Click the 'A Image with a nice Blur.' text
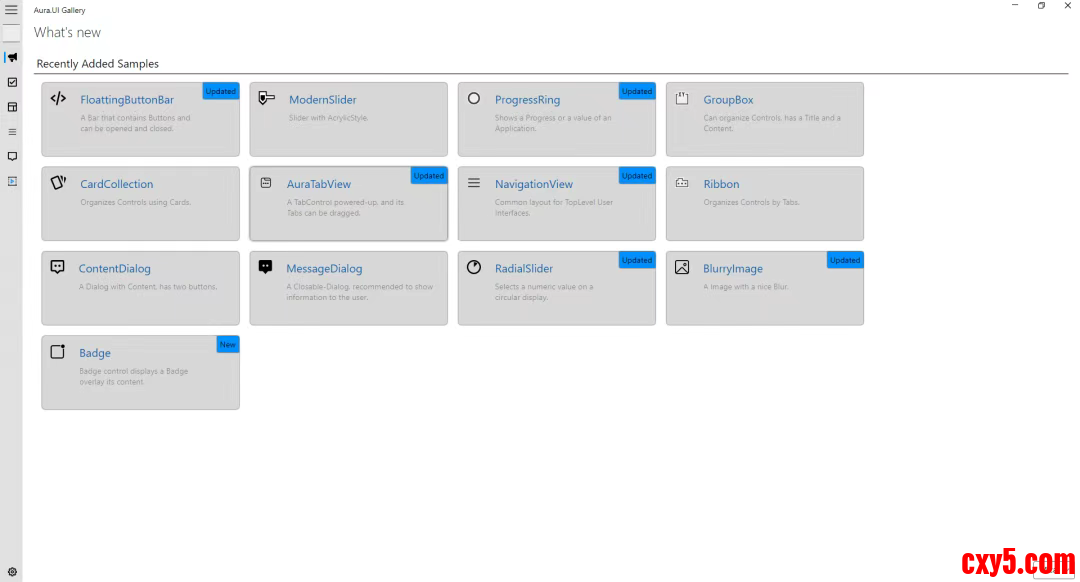The image size is (1080, 582). pos(745,287)
